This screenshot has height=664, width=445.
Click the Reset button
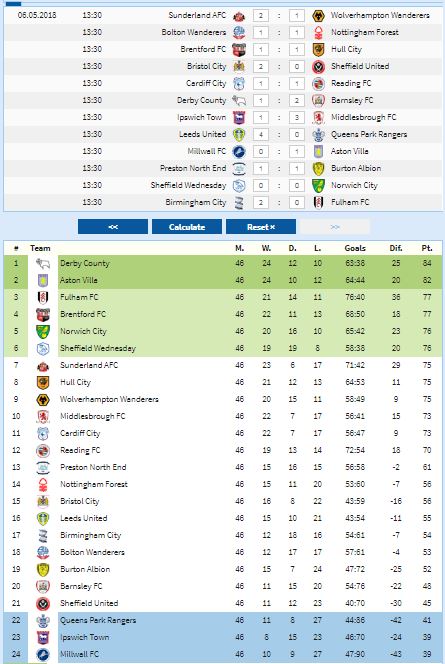261,227
